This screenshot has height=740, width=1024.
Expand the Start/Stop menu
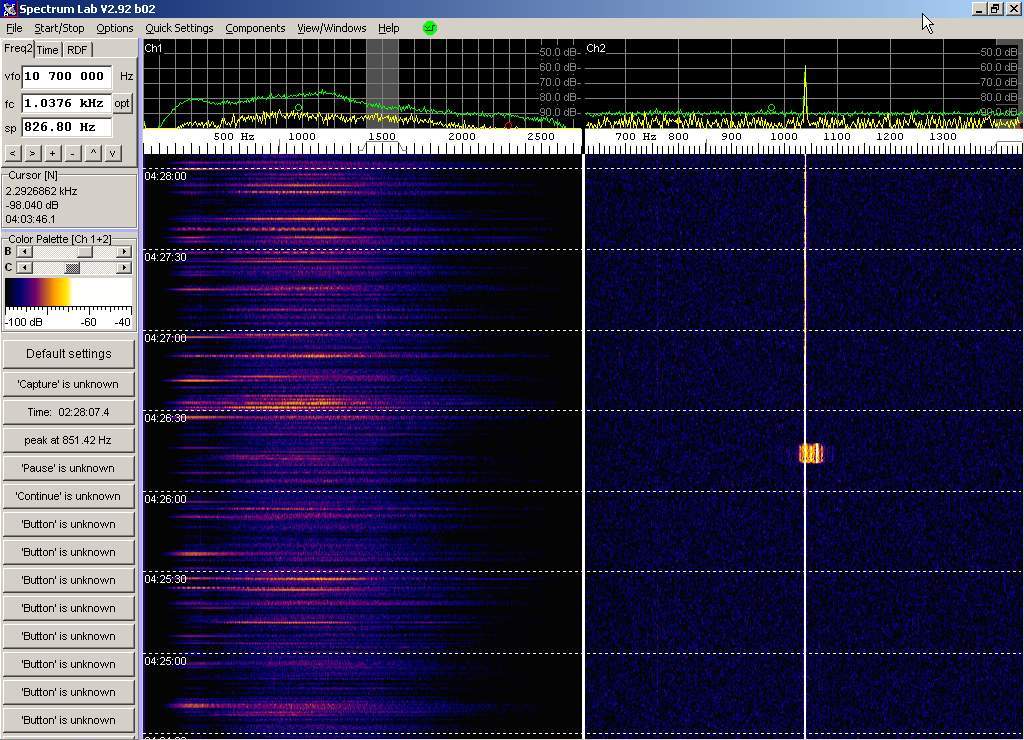pos(59,28)
